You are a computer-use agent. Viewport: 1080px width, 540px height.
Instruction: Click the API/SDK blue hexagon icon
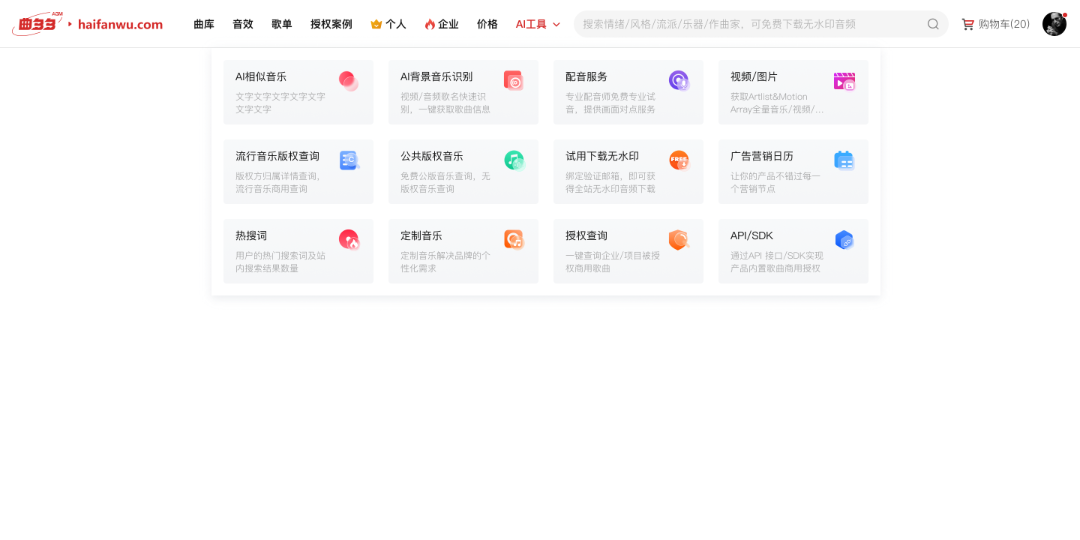click(844, 239)
